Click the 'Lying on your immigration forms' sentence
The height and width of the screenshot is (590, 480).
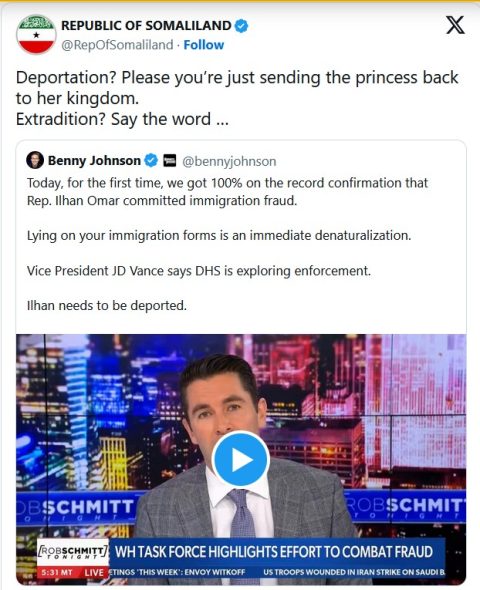click(219, 236)
